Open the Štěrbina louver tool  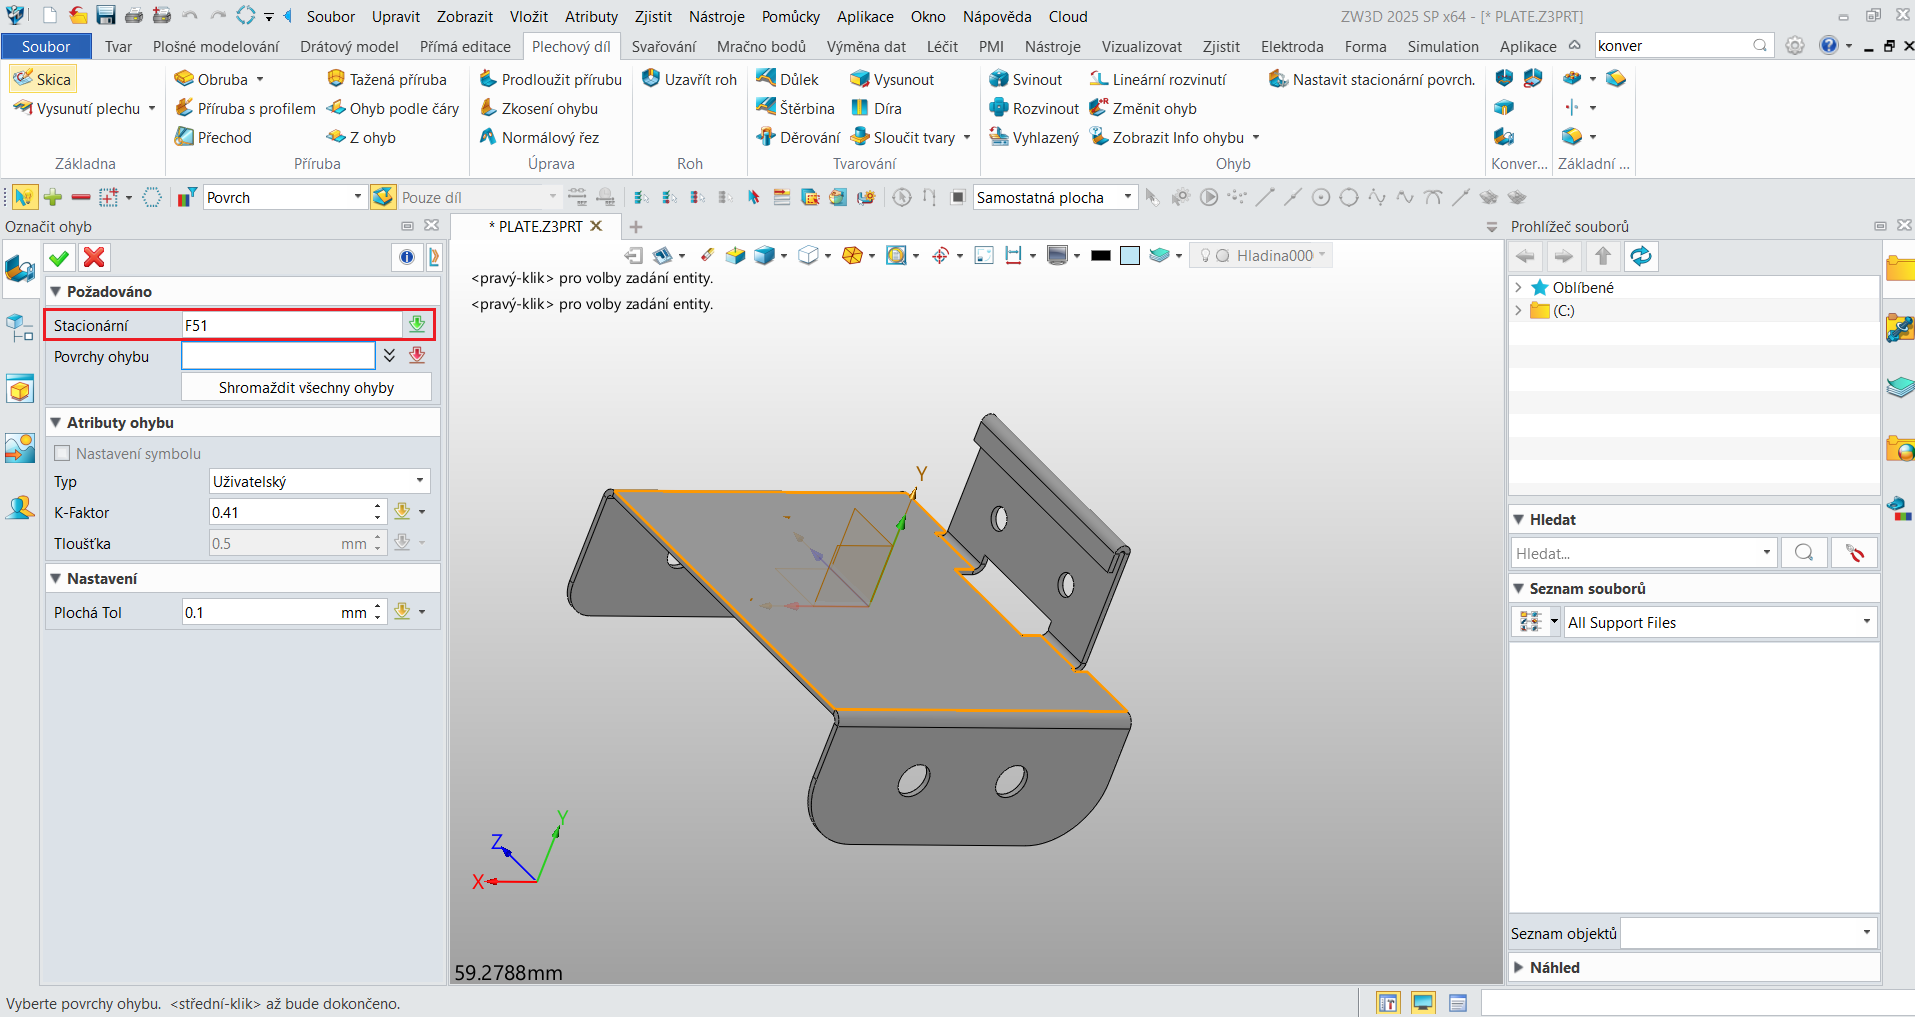pyautogui.click(x=795, y=108)
